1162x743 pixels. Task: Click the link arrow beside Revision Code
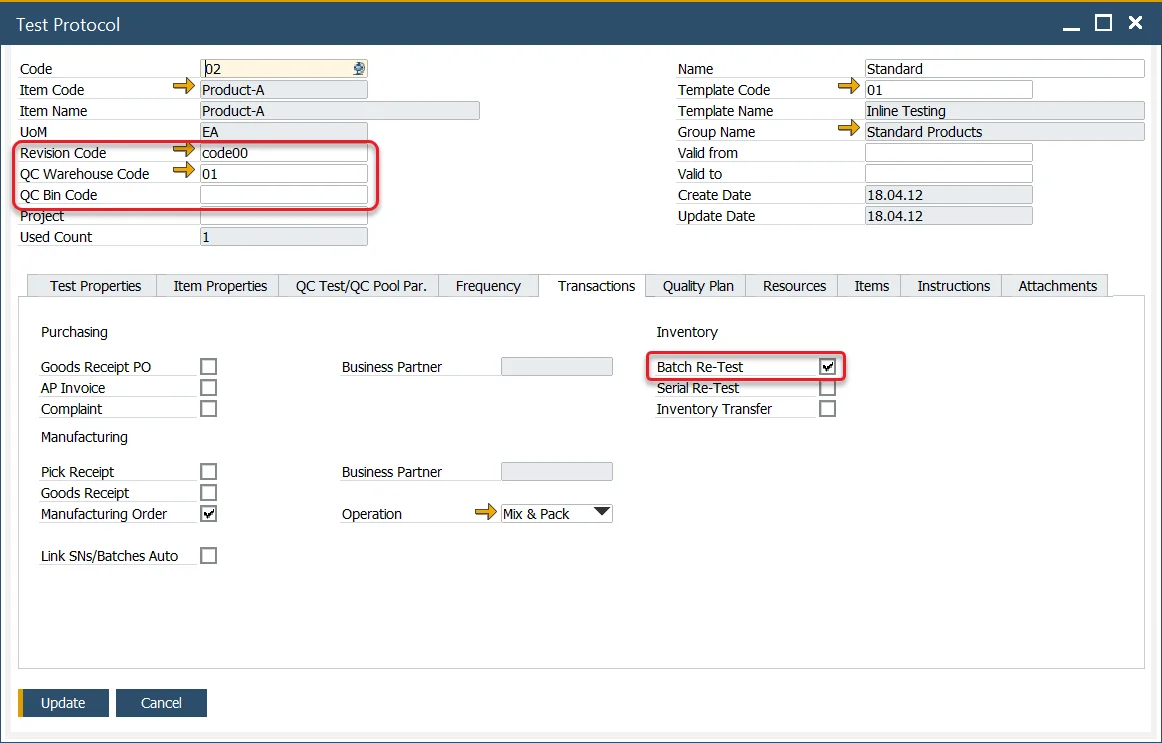[184, 151]
